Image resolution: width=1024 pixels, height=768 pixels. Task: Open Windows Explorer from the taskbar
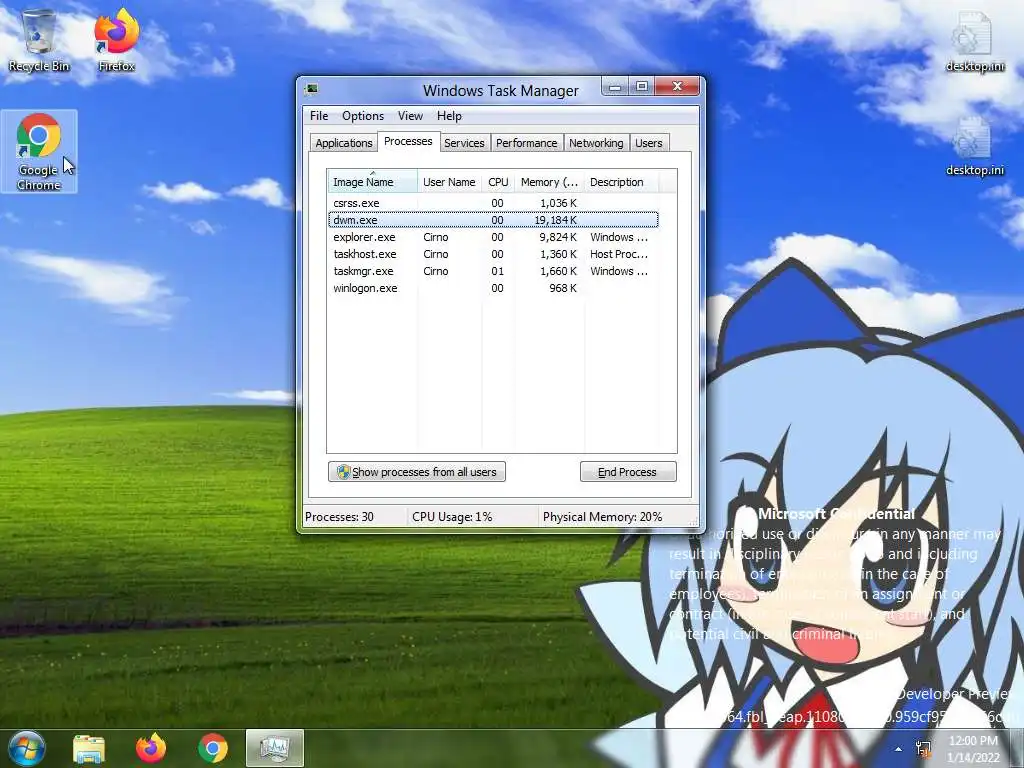(89, 748)
